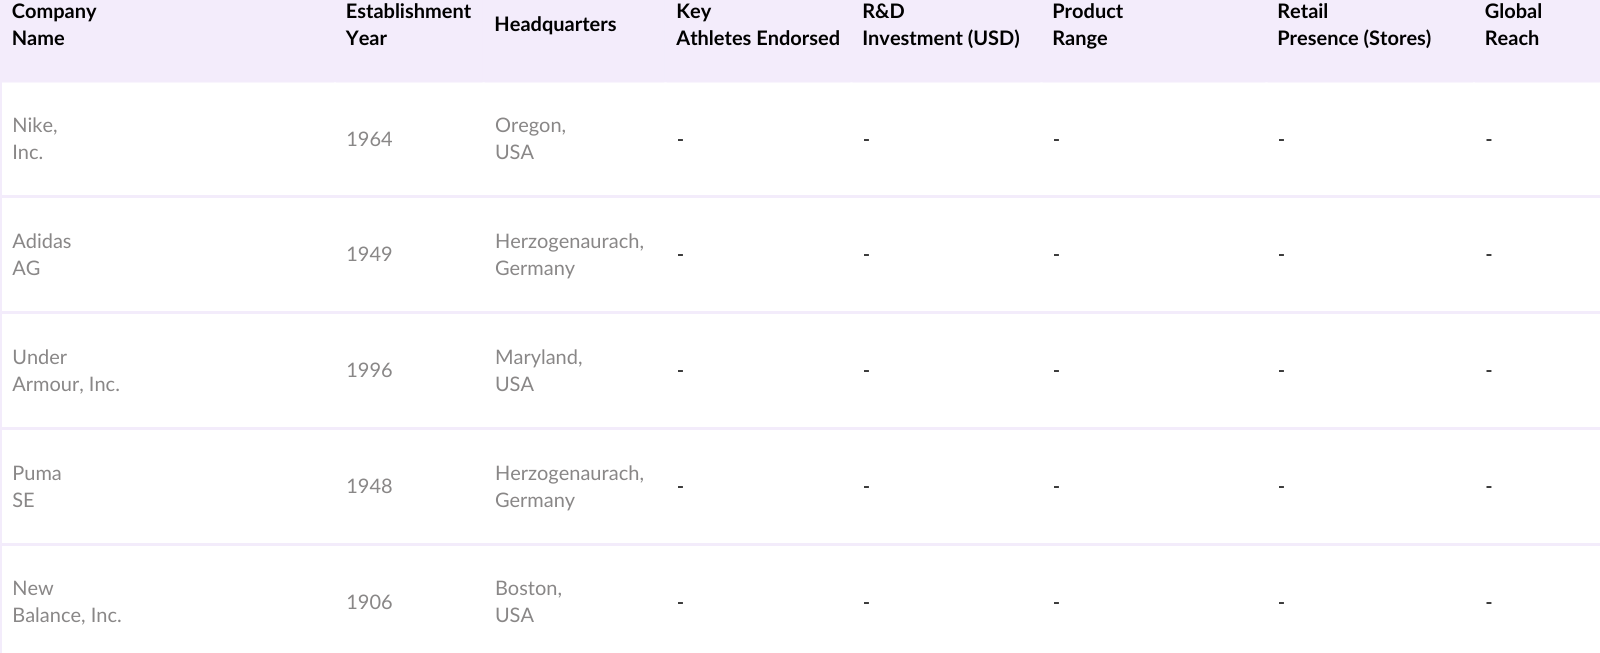Image resolution: width=1600 pixels, height=653 pixels.
Task: Select the Nike, Inc. company cell
Action: 35,139
